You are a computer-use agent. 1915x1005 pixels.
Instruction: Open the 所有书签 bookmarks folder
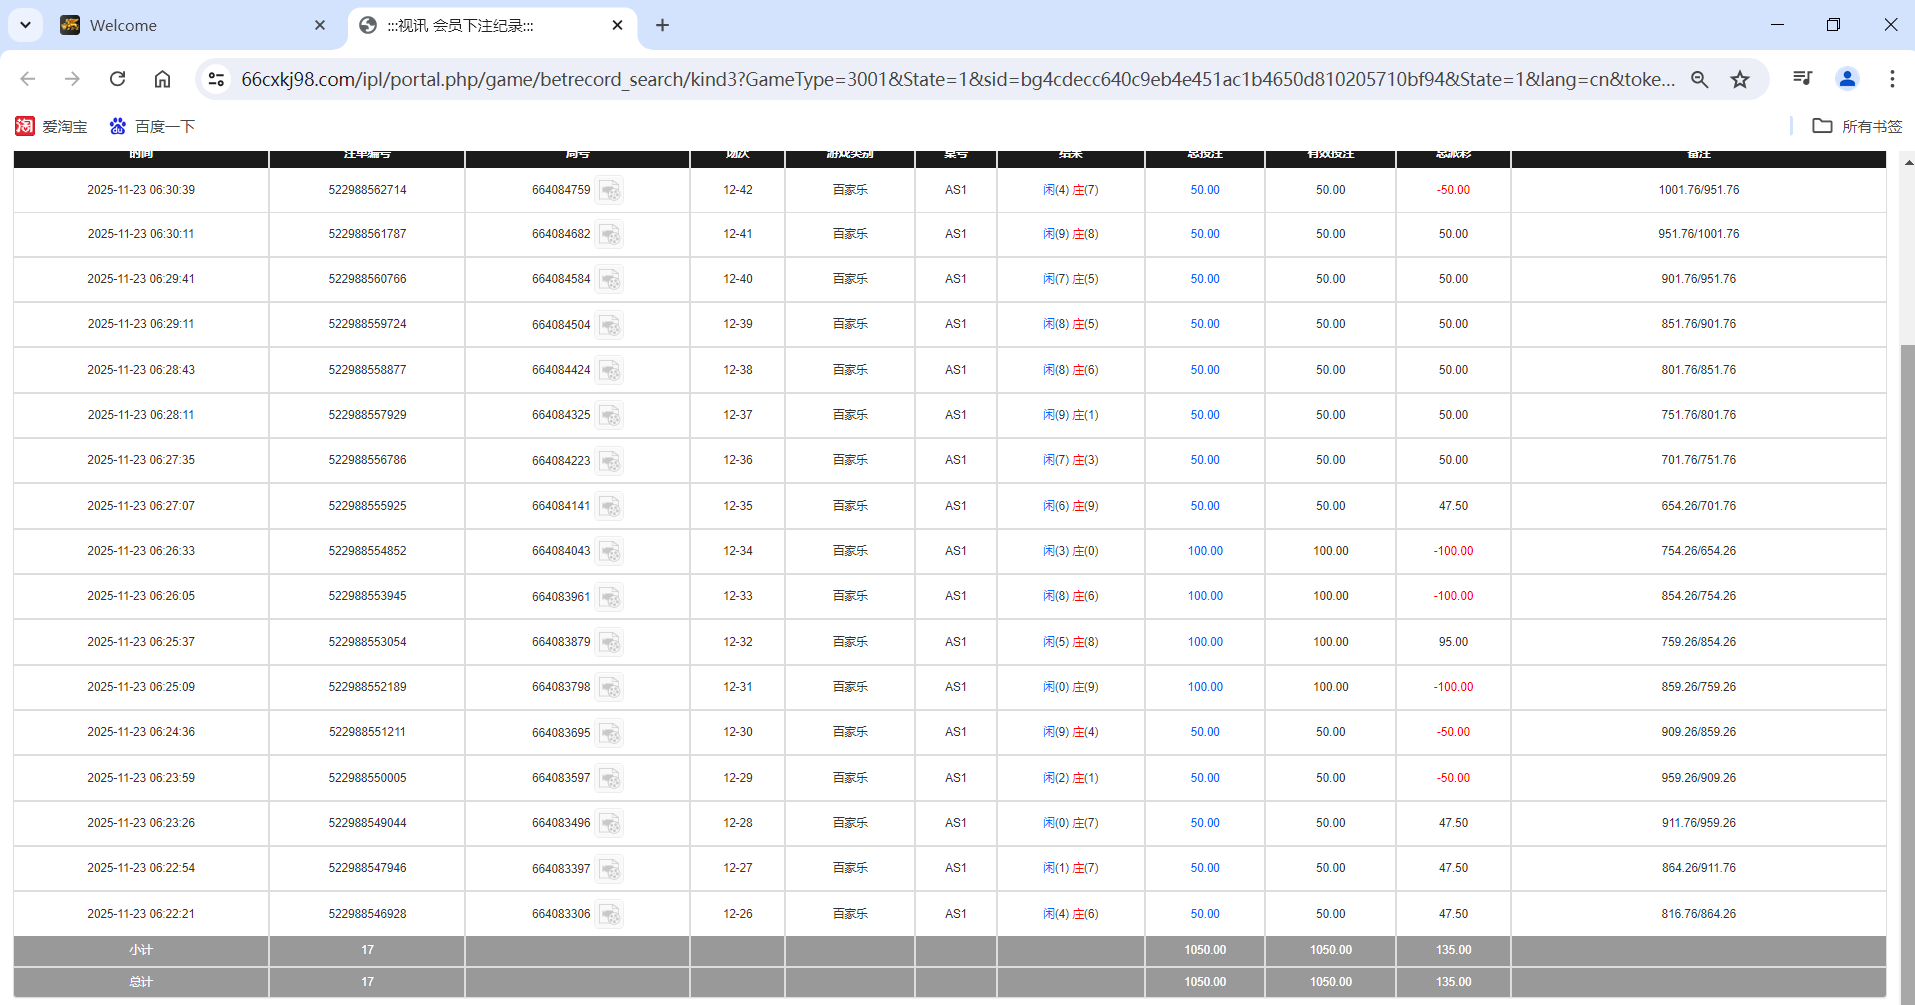pyautogui.click(x=1857, y=126)
